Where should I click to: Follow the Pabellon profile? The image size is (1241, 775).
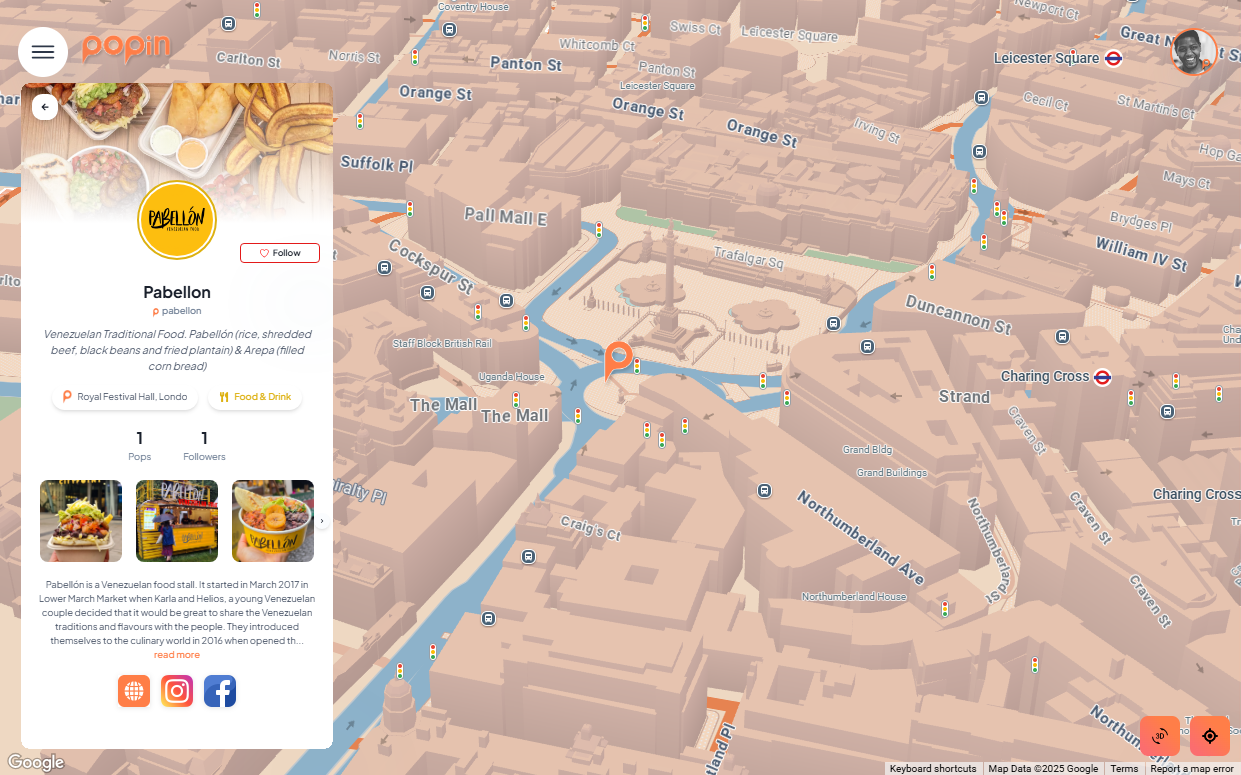coord(280,253)
